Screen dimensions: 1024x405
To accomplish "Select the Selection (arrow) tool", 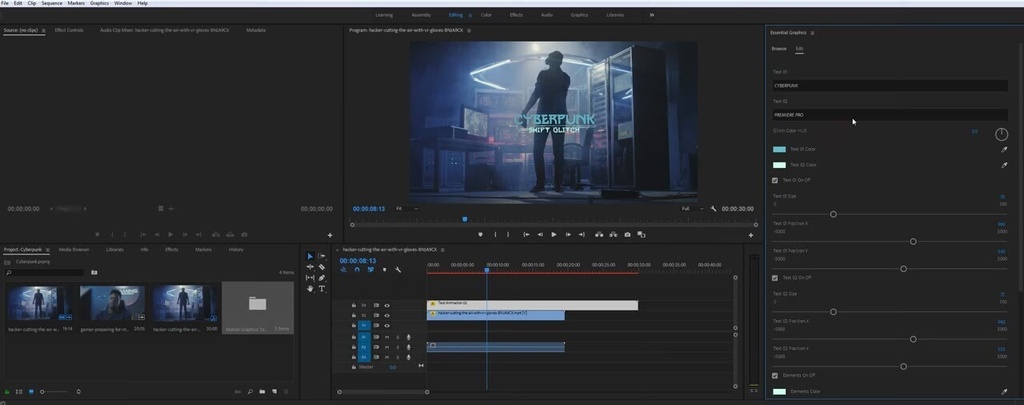I will 310,256.
